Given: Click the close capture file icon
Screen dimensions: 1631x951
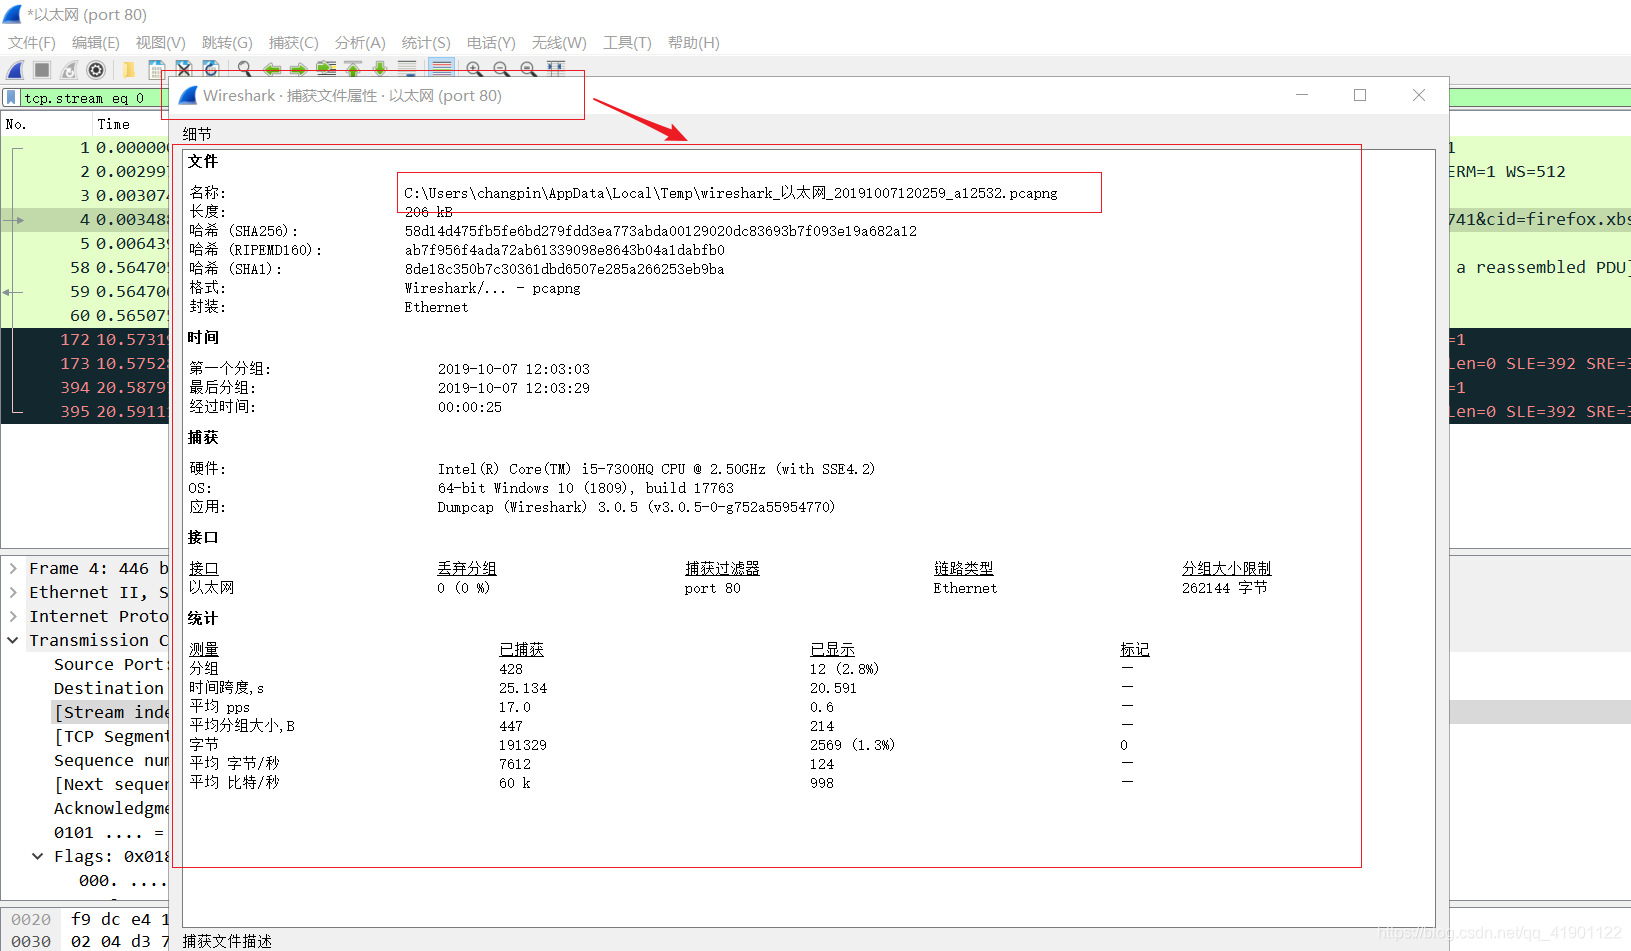Looking at the screenshot, I should (x=183, y=69).
